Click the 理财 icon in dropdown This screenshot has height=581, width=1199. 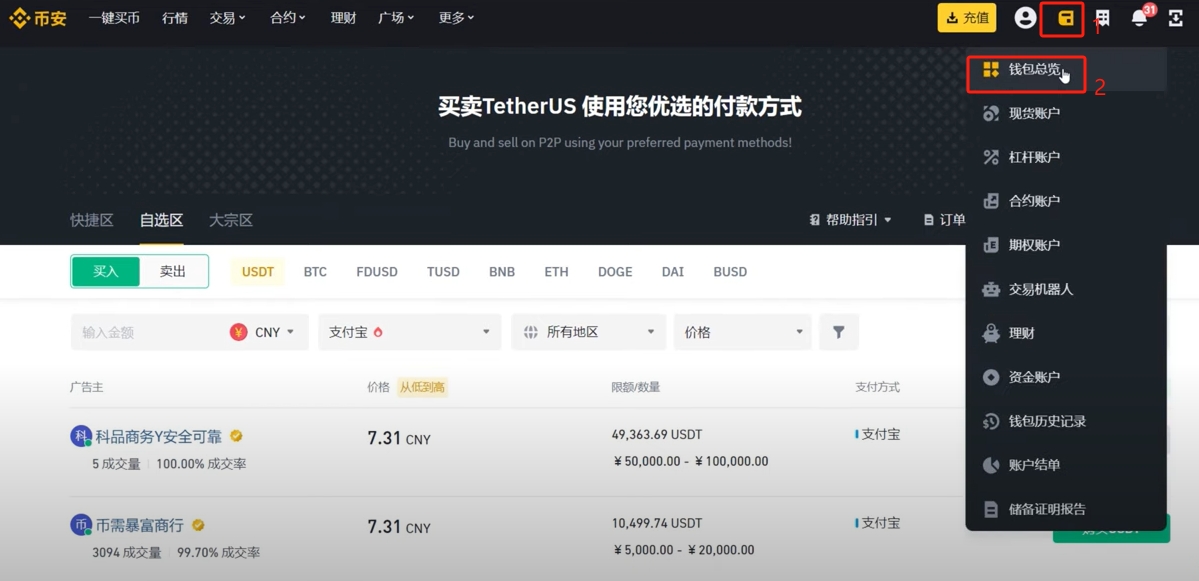pyautogui.click(x=991, y=333)
